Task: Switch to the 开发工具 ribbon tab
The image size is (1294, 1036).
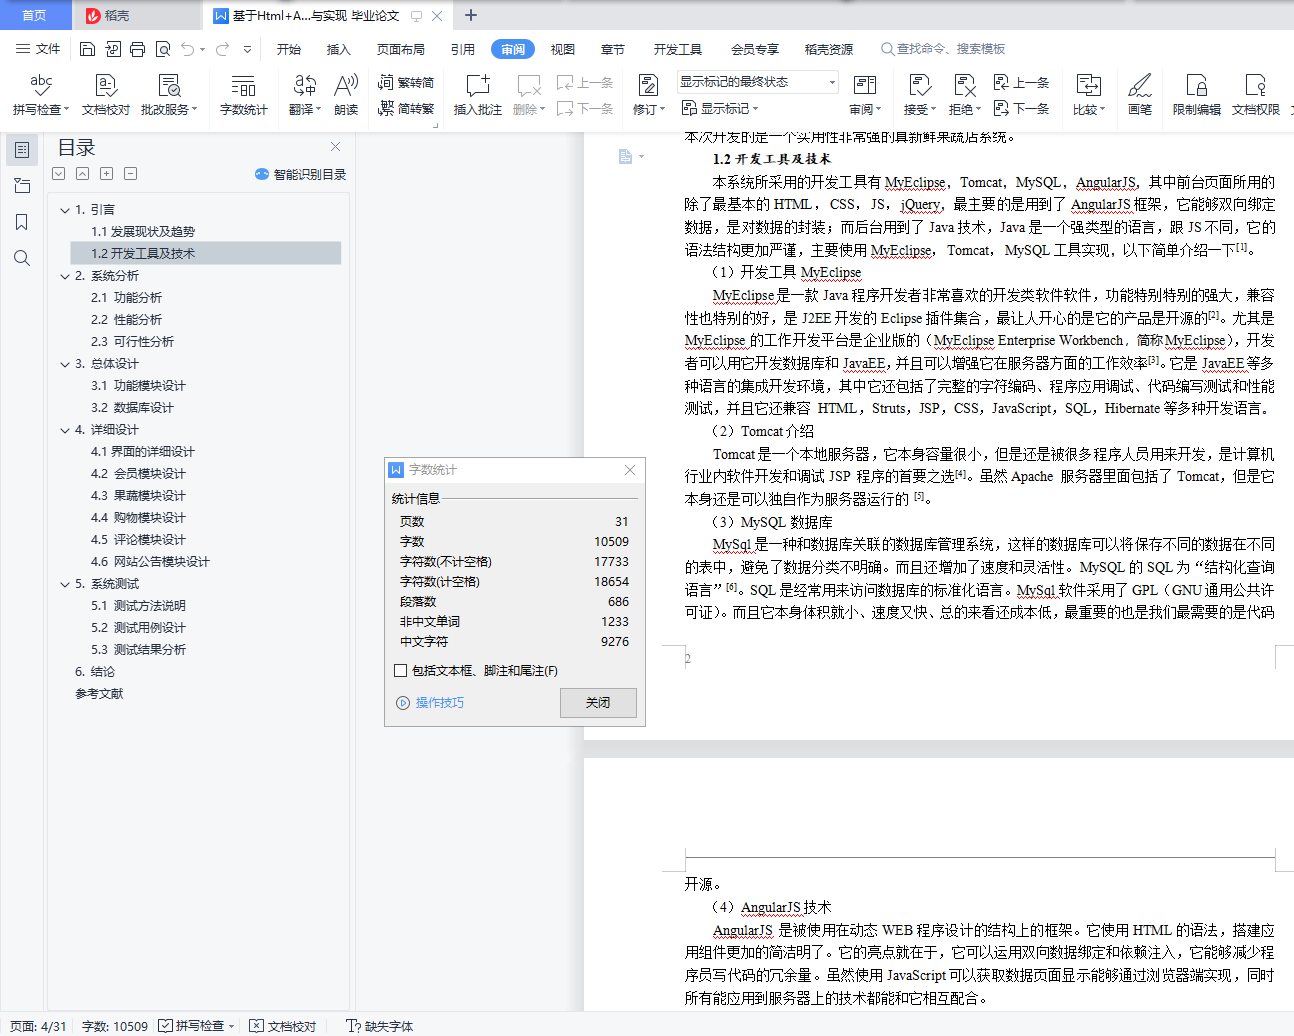Action: (x=678, y=49)
